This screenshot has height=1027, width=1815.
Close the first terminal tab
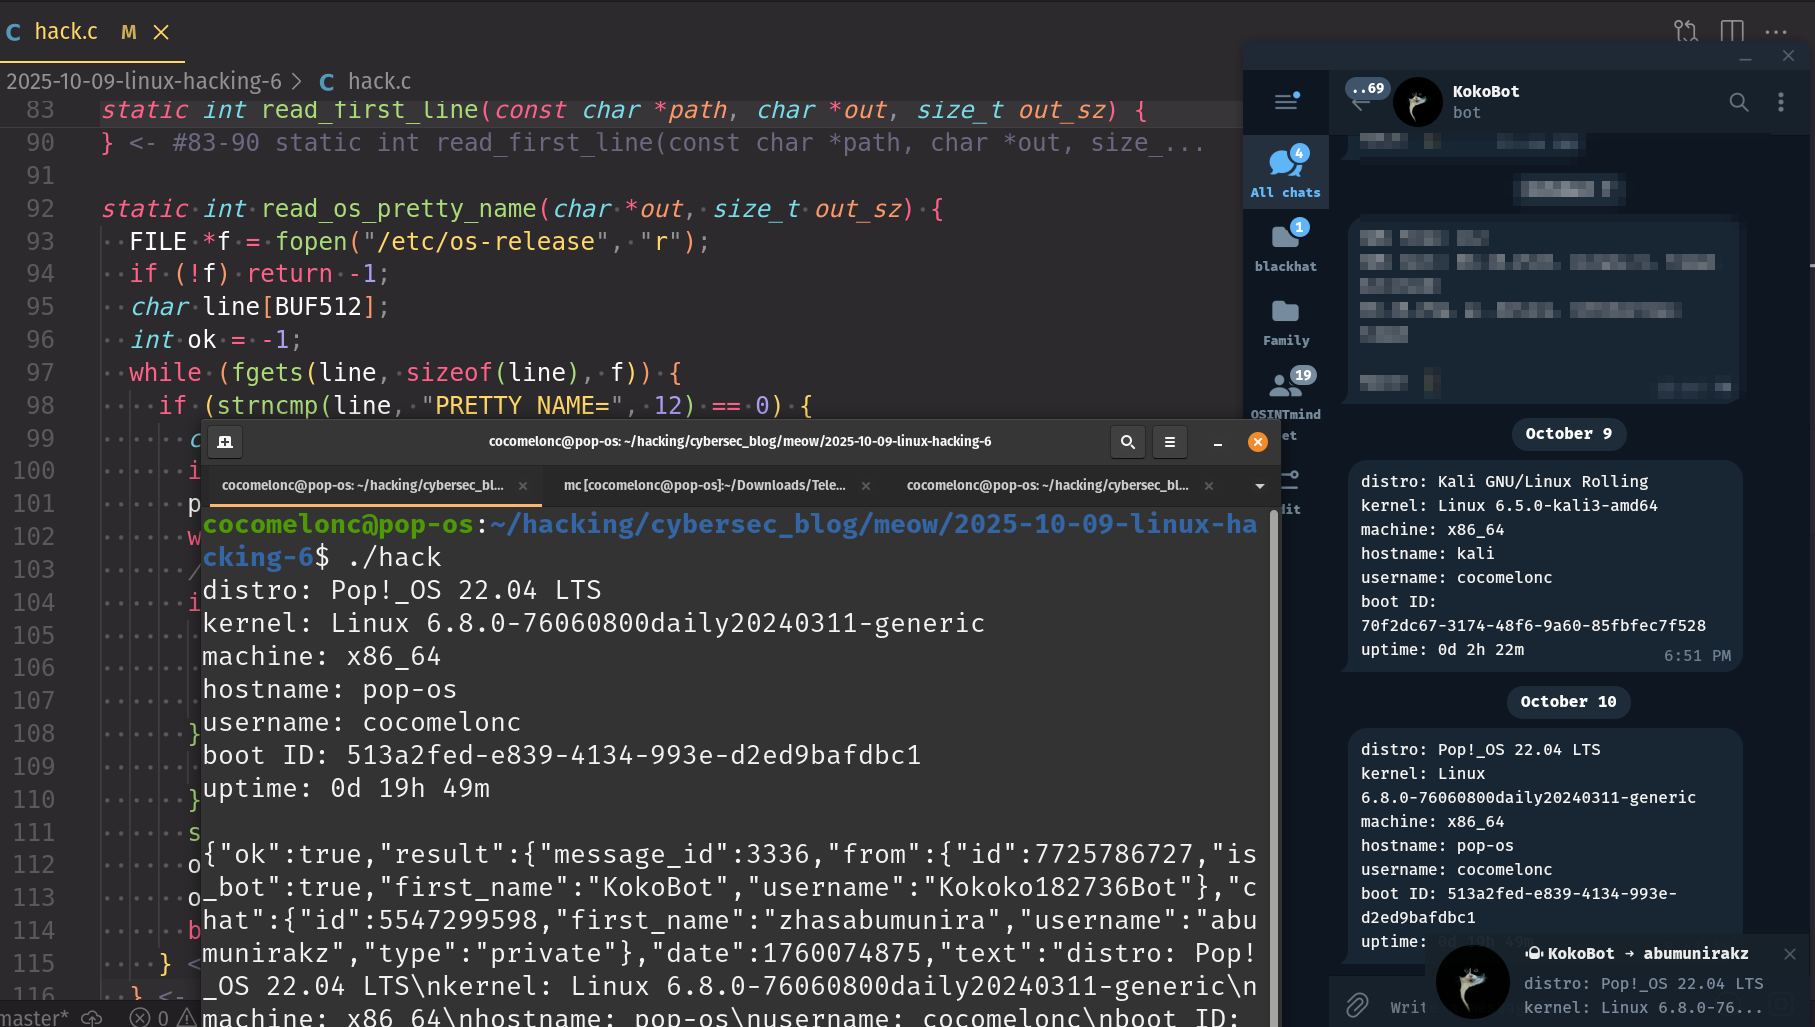(x=523, y=486)
